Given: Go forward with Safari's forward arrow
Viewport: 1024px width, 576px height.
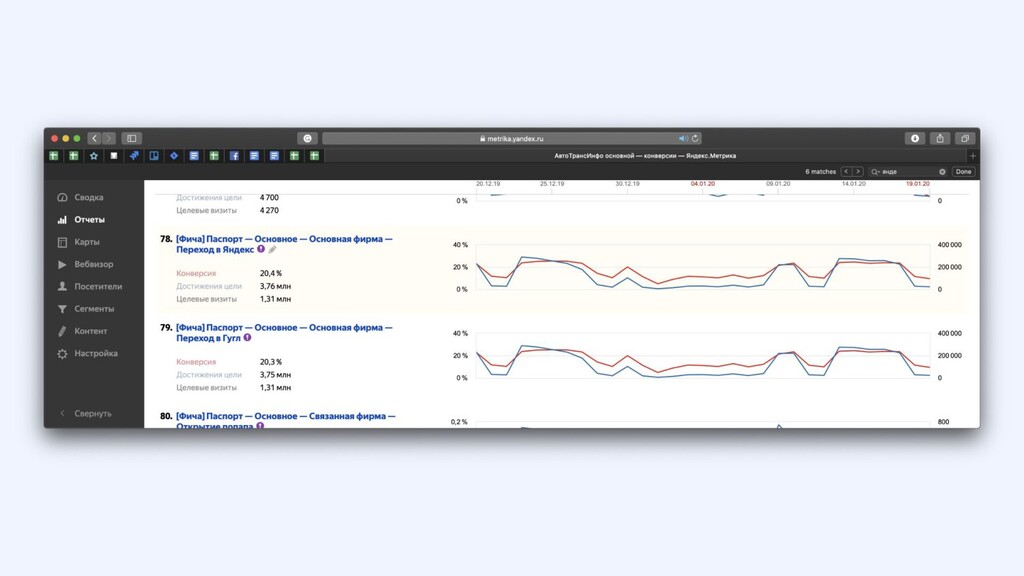Looking at the screenshot, I should click(x=109, y=138).
